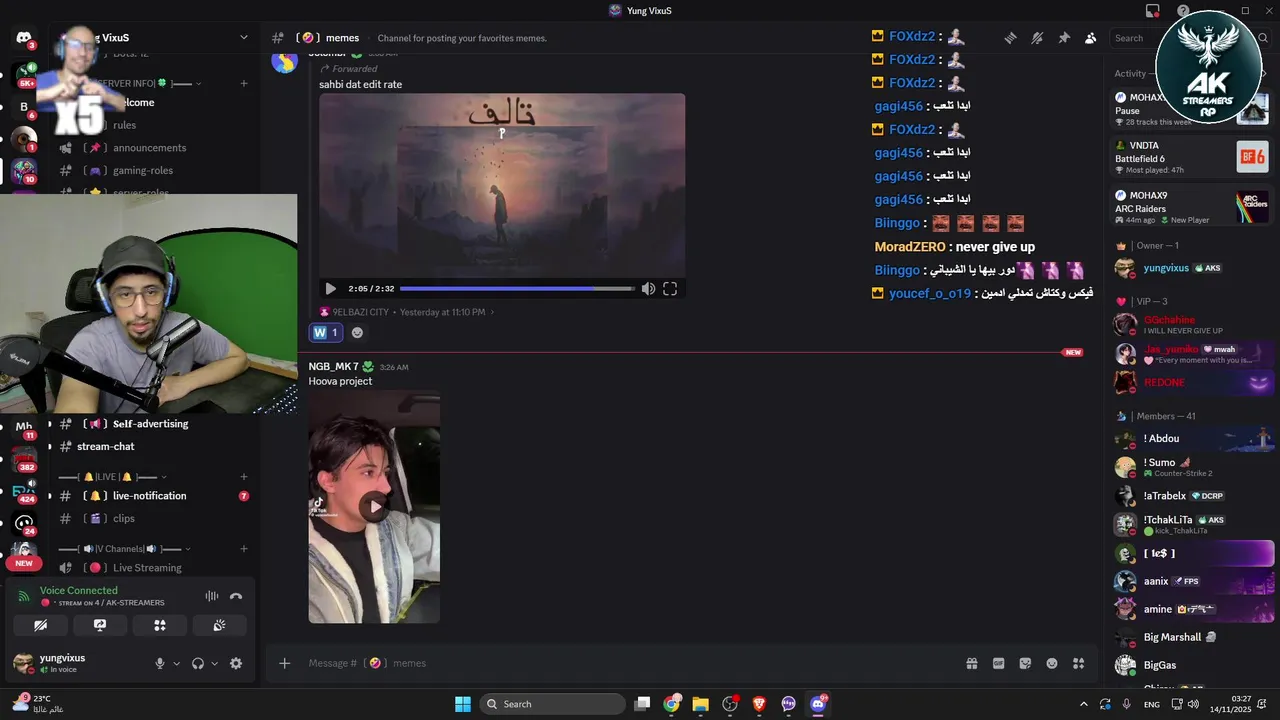Create a channel in SERVER INFO category
Screen dimensions: 1280x720
244,83
